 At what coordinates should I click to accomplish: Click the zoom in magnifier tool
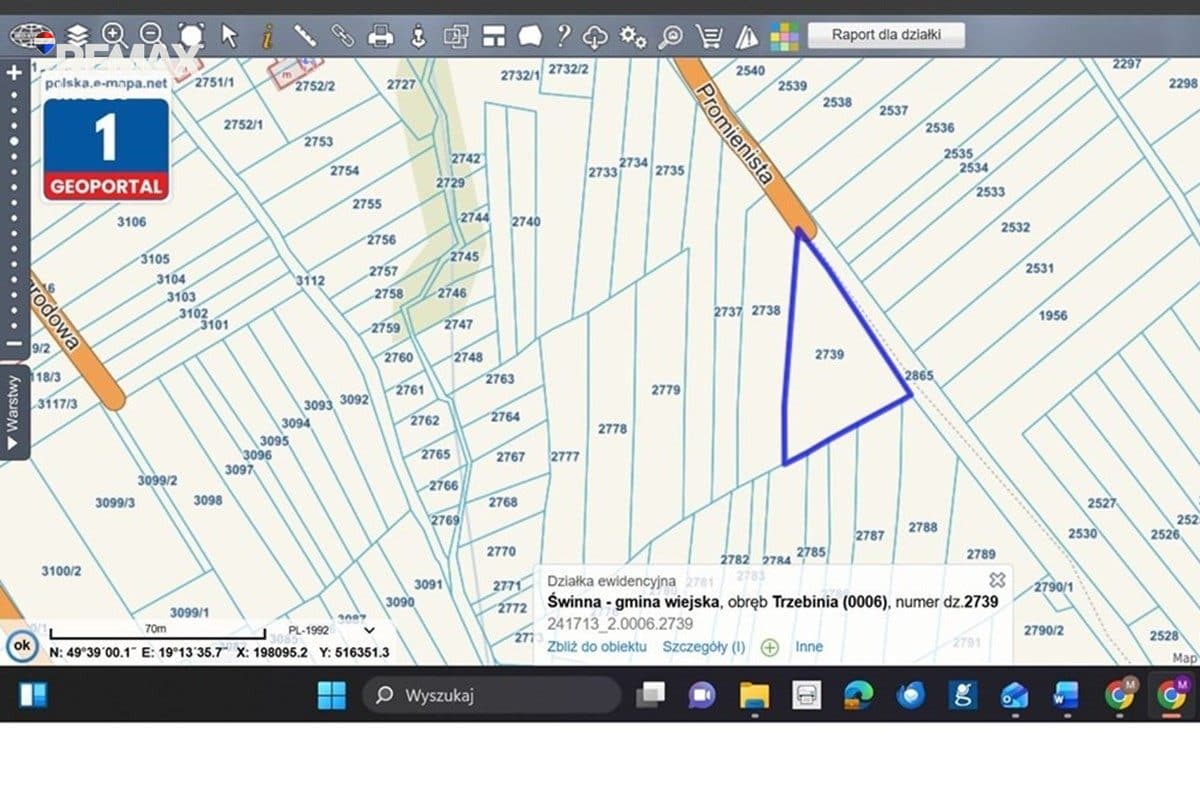114,36
